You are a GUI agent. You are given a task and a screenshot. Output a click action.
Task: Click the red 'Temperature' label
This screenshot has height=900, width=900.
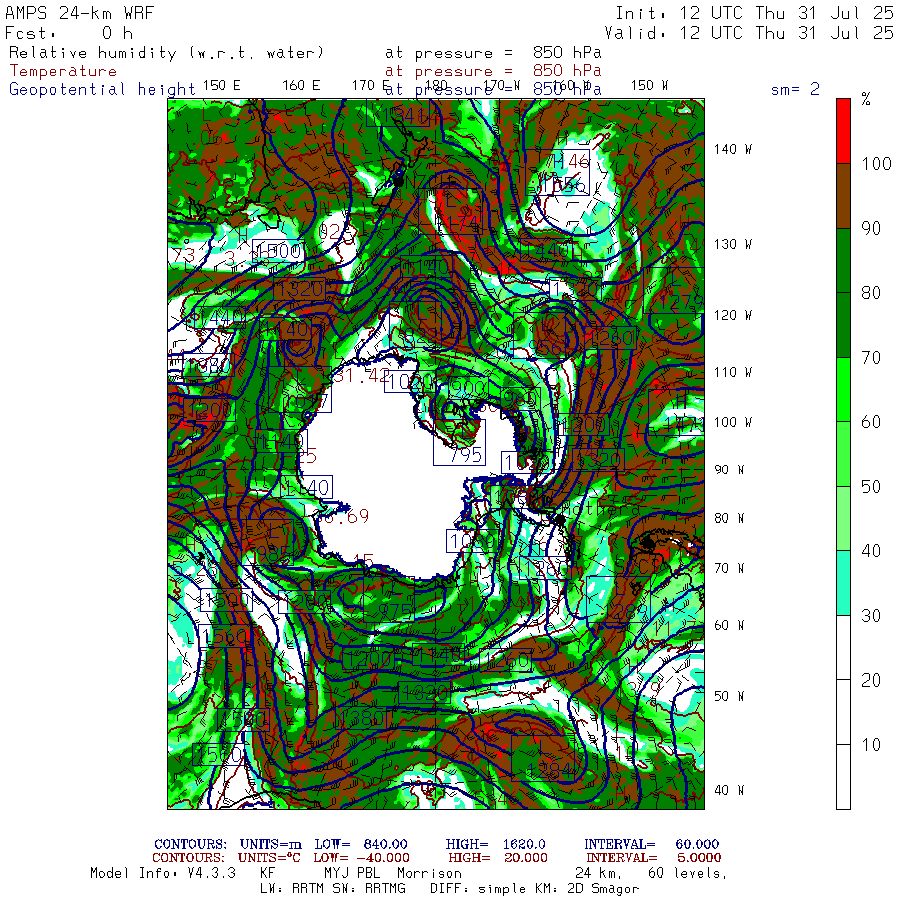63,71
